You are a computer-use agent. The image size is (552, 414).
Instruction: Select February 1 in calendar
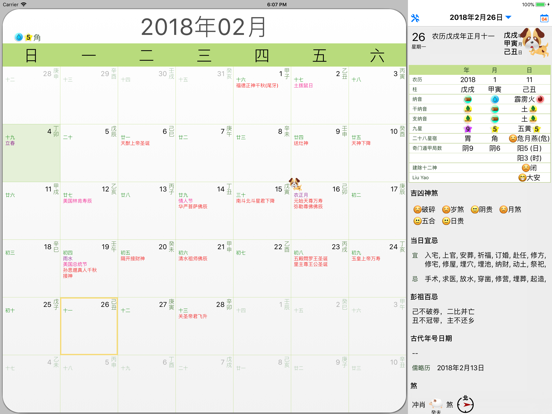(262, 95)
